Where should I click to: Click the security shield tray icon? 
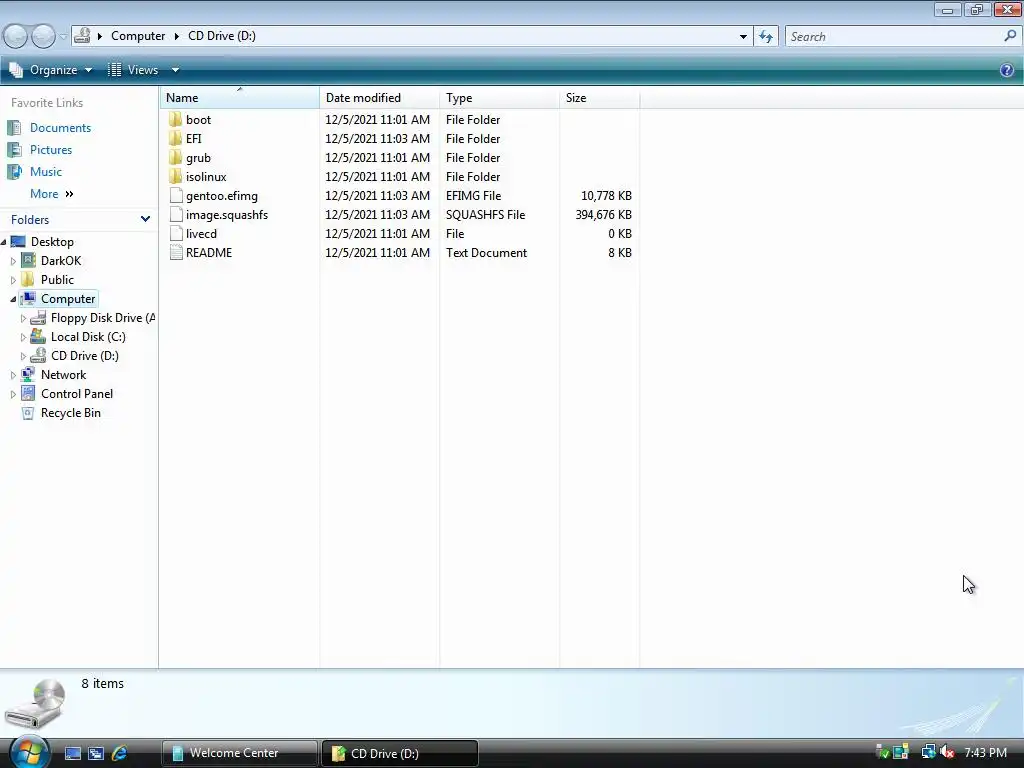(882, 752)
